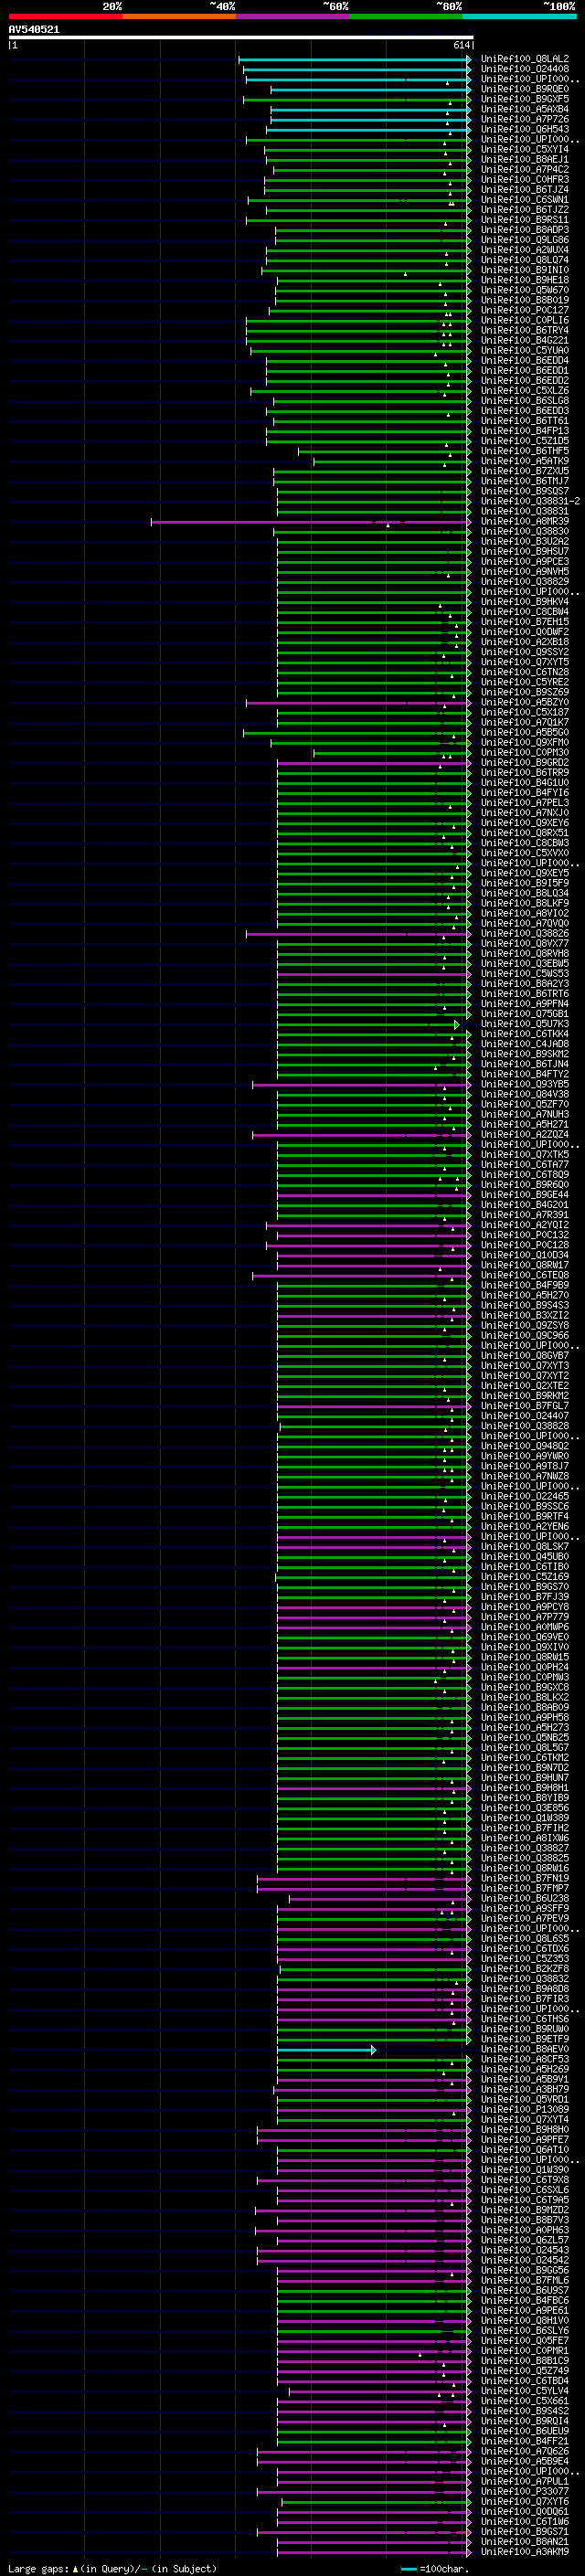Select the purple ~60% identity legend segment

[292, 16]
